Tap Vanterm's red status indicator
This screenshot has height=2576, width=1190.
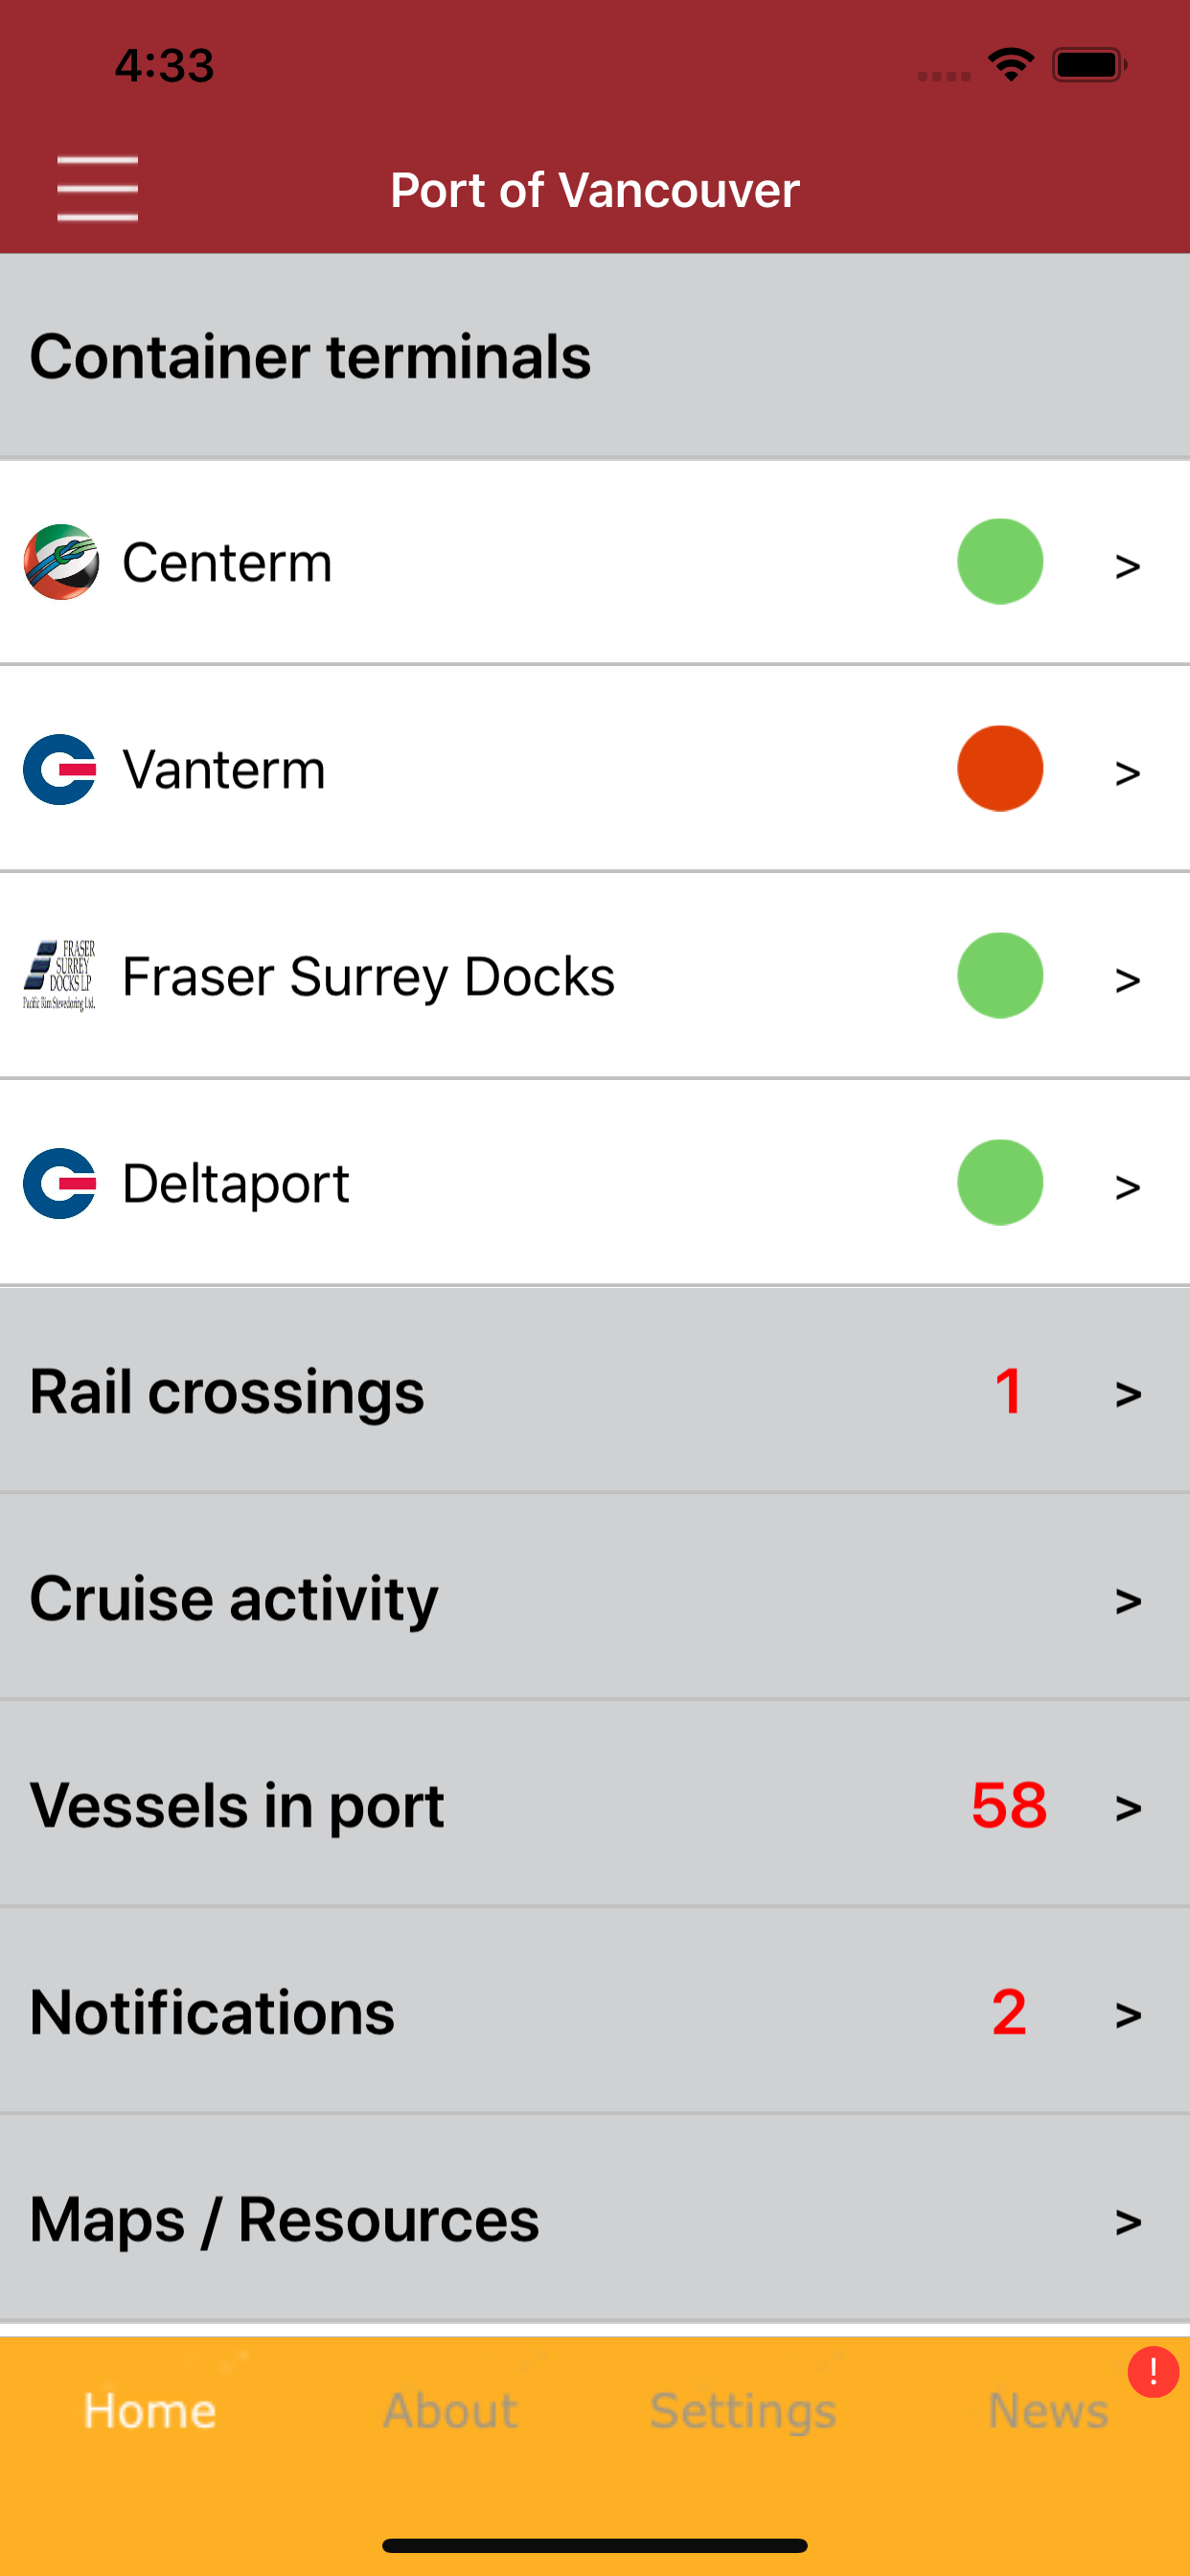(1000, 768)
